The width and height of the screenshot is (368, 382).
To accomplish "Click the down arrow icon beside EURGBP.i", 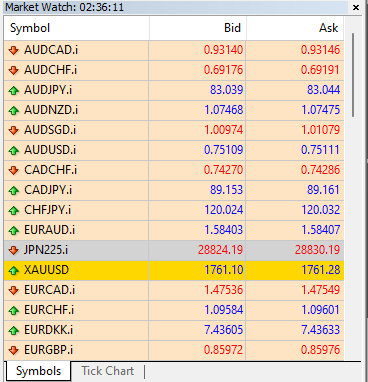I will pos(13,350).
